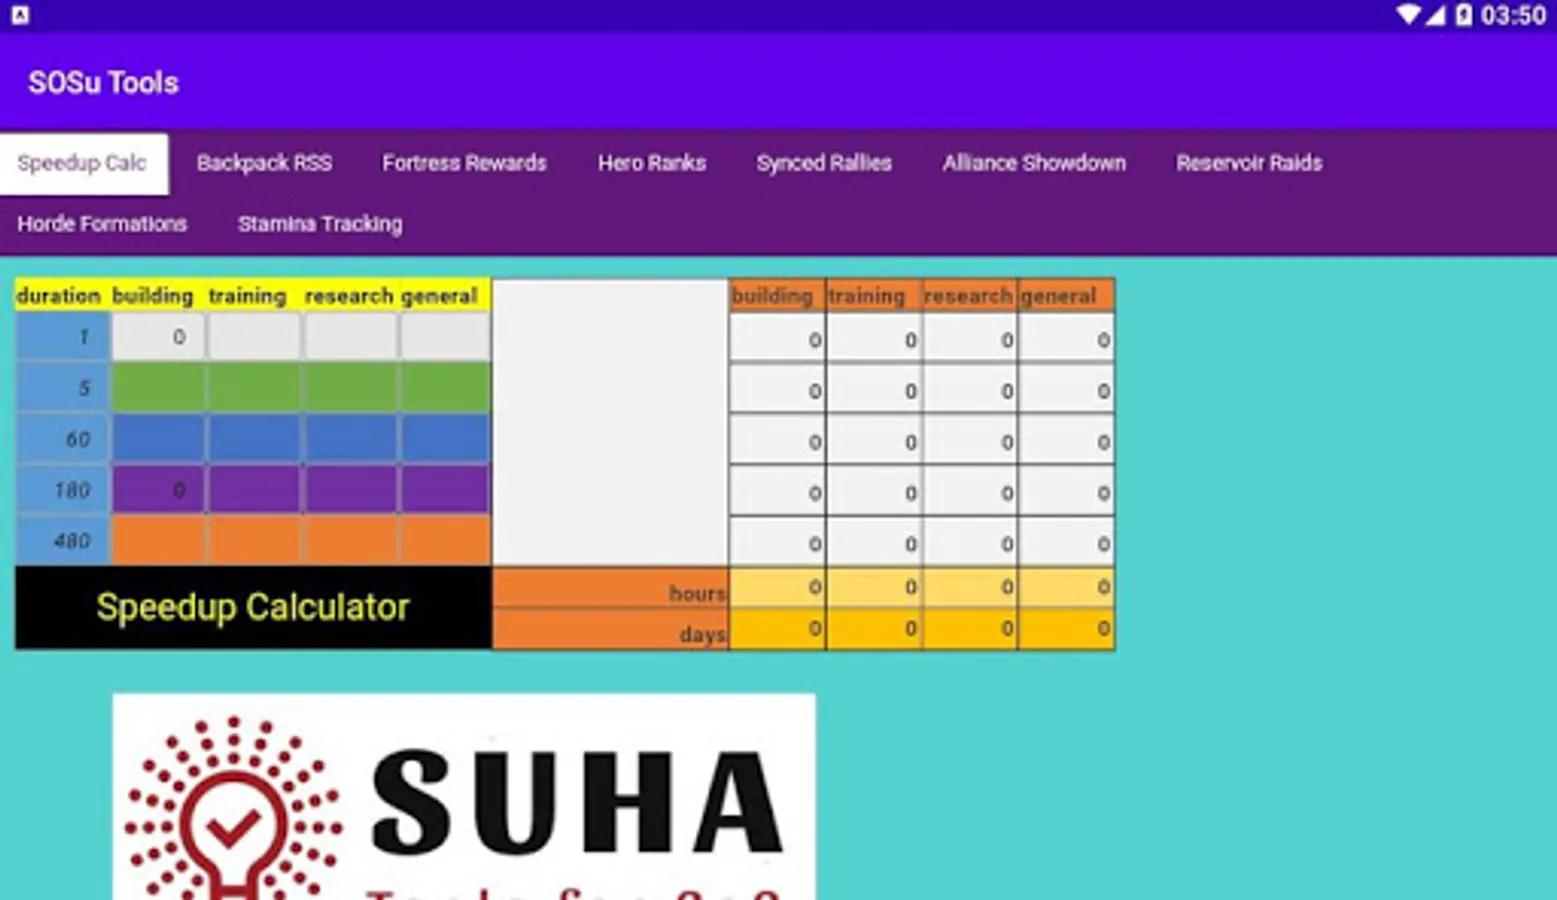Click the duration value 60 cell
Image resolution: width=1557 pixels, height=900 pixels.
point(62,439)
